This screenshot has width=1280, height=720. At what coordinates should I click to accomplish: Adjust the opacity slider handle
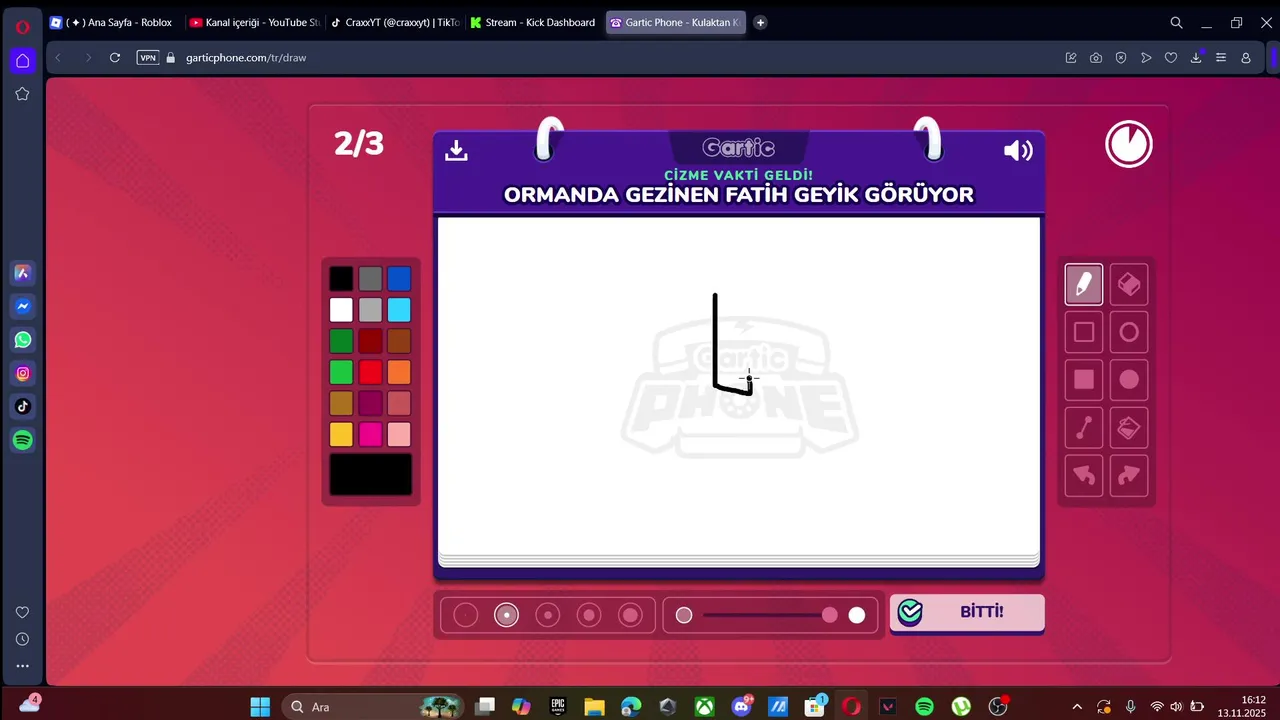coord(829,615)
